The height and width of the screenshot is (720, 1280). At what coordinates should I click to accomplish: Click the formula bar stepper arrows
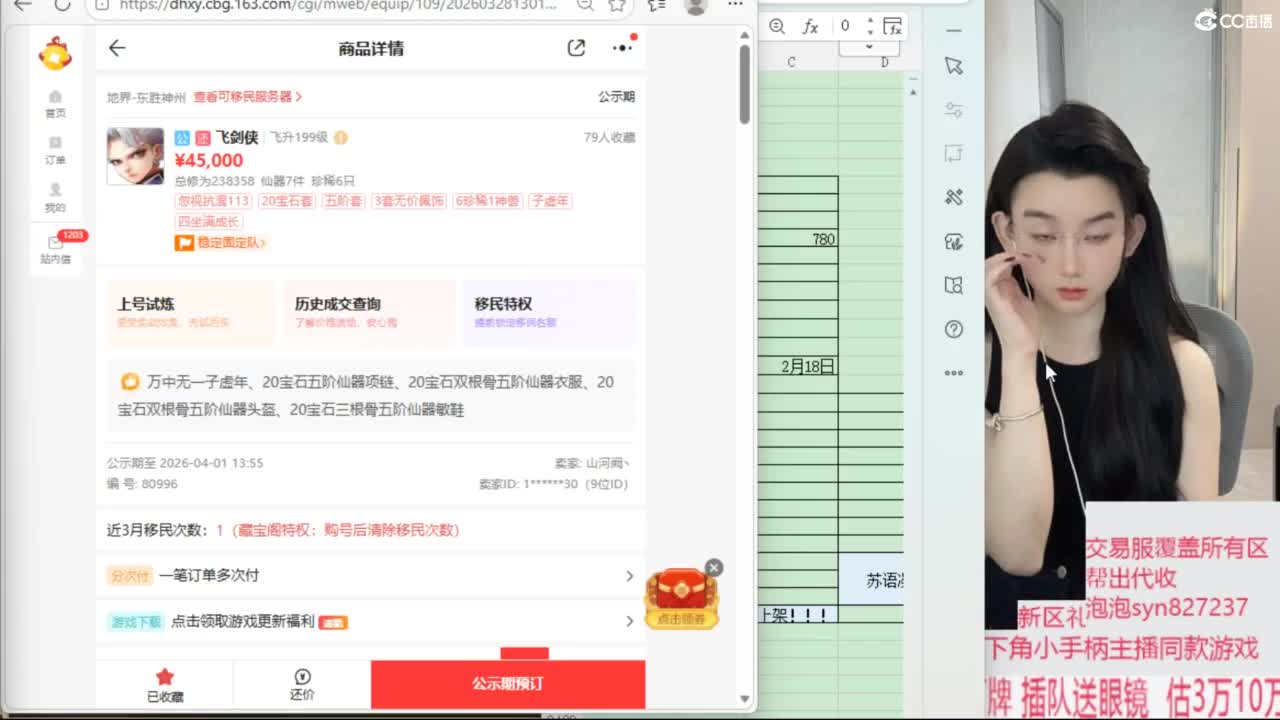pos(870,26)
